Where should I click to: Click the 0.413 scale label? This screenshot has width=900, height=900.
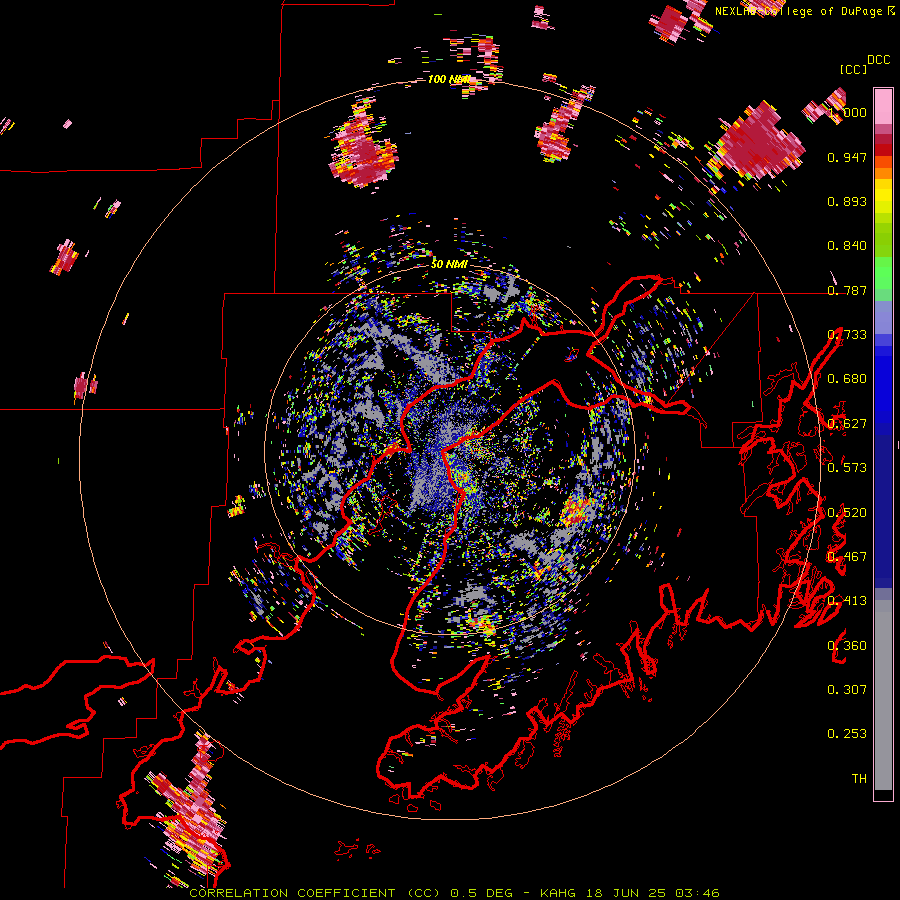pos(847,601)
